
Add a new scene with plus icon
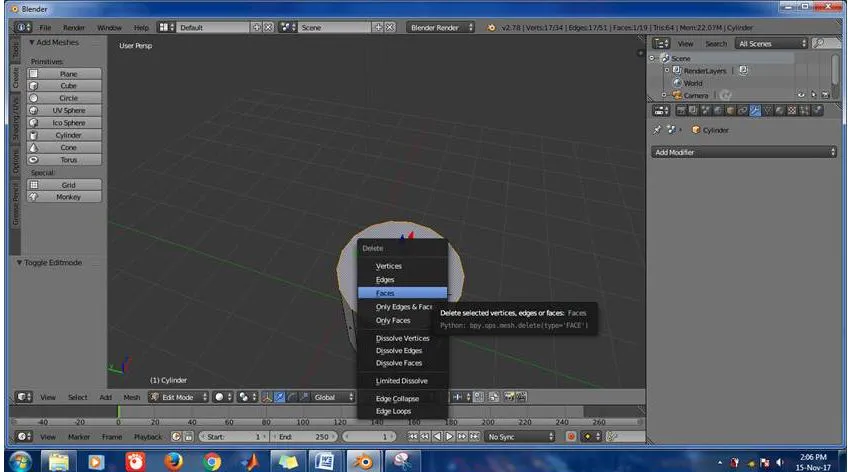tap(378, 27)
